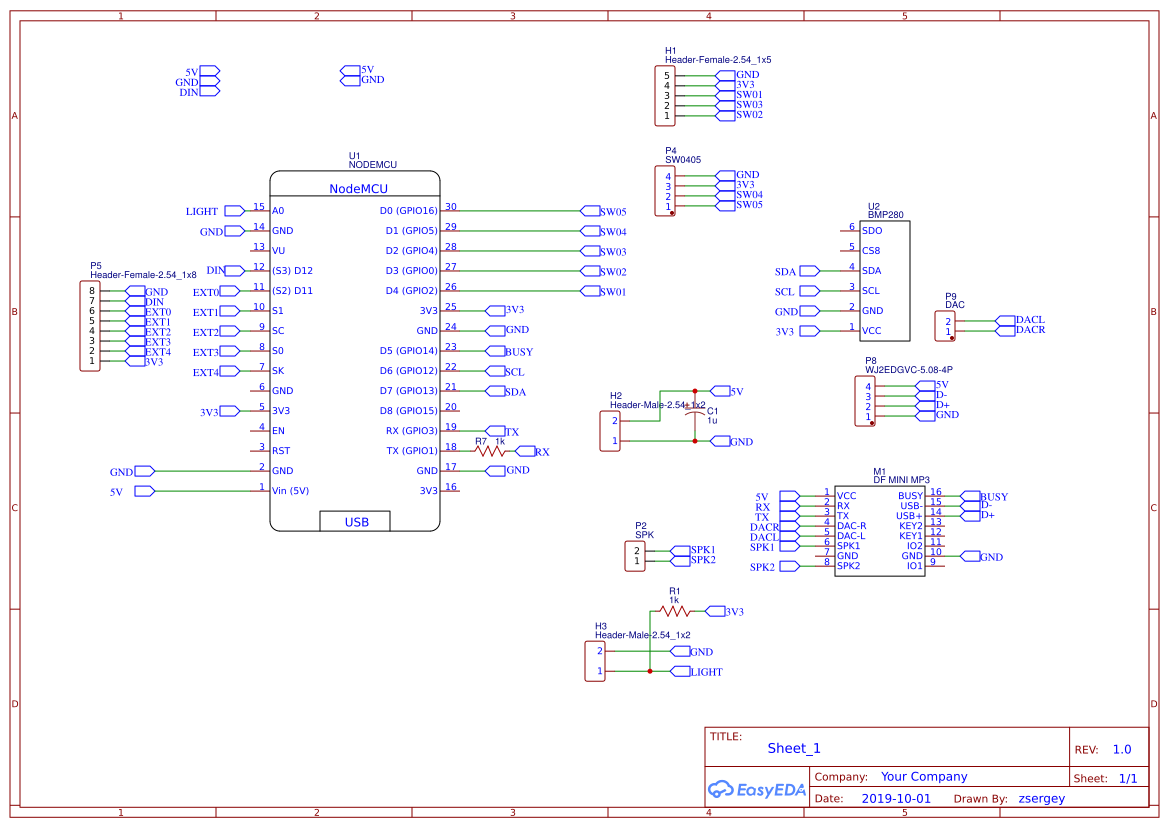
Task: Click the drawn-by name zsergey
Action: [1042, 799]
